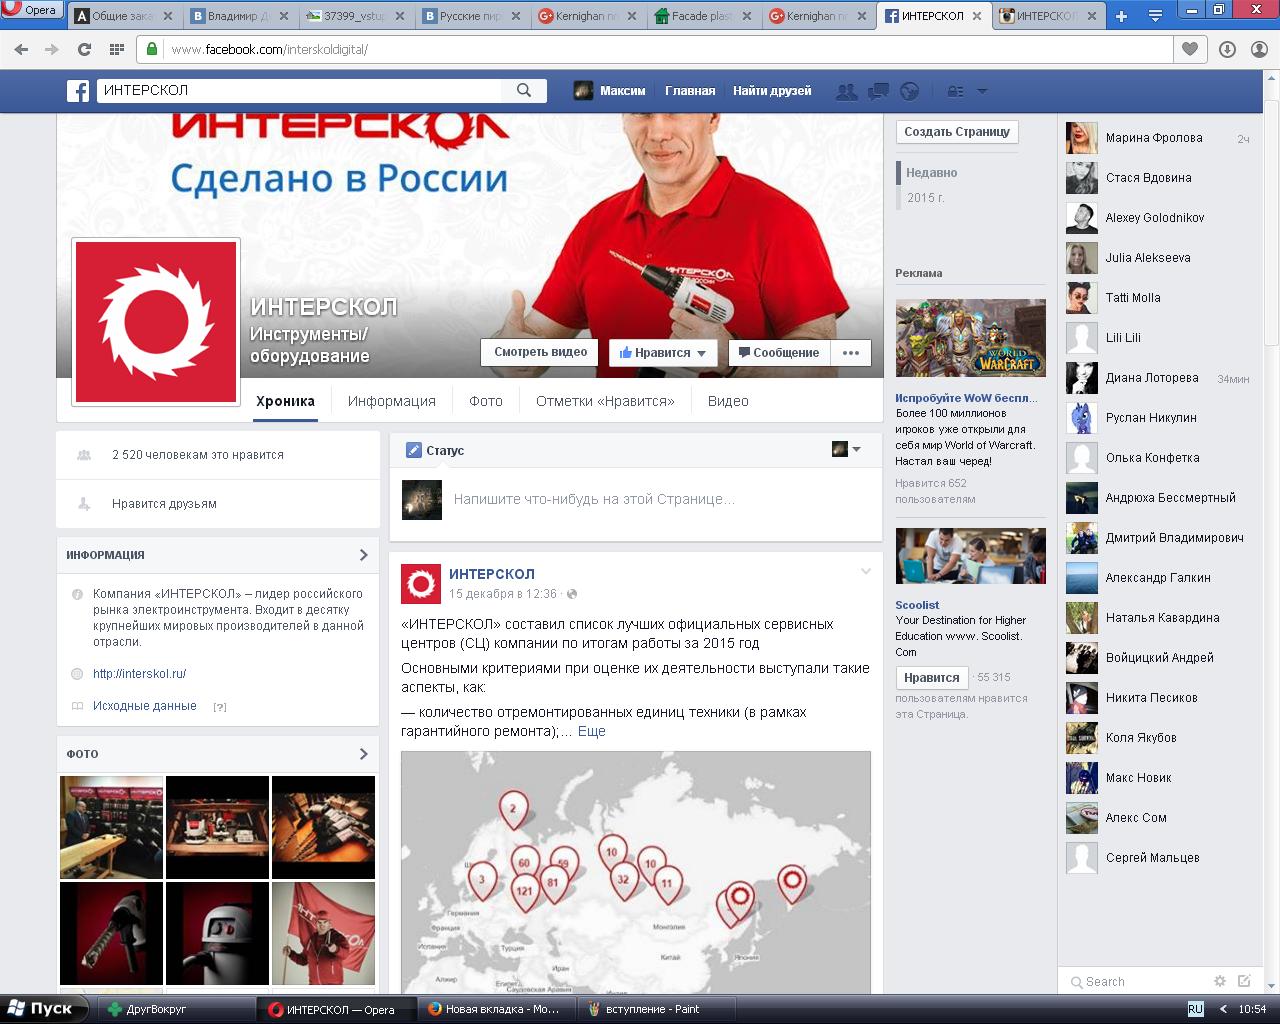This screenshot has height=1024, width=1280.
Task: Expand the ФОТО section arrow
Action: pyautogui.click(x=363, y=754)
